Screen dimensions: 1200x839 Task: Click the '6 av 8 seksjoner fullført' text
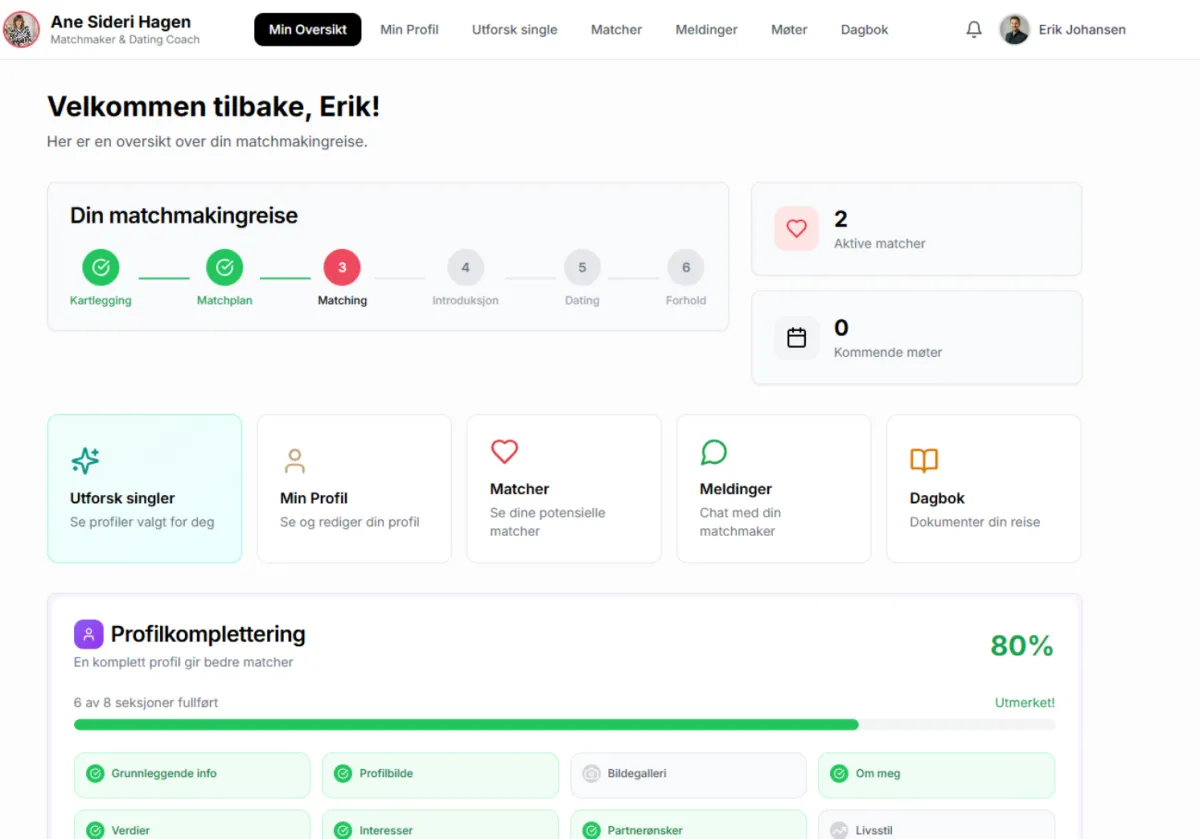tap(146, 703)
